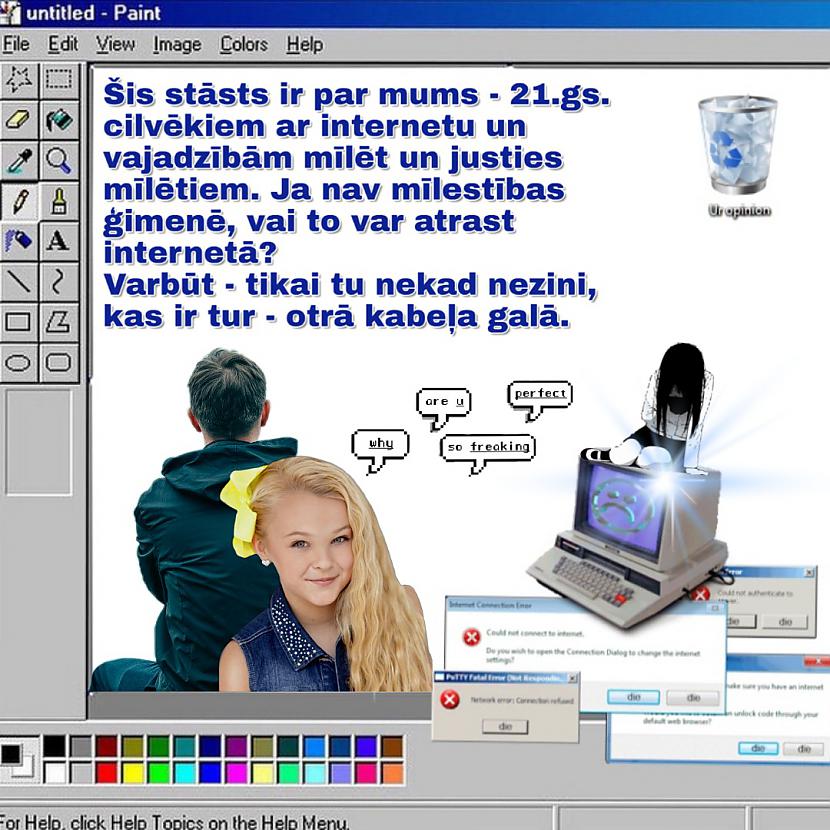Open the File menu

16,44
